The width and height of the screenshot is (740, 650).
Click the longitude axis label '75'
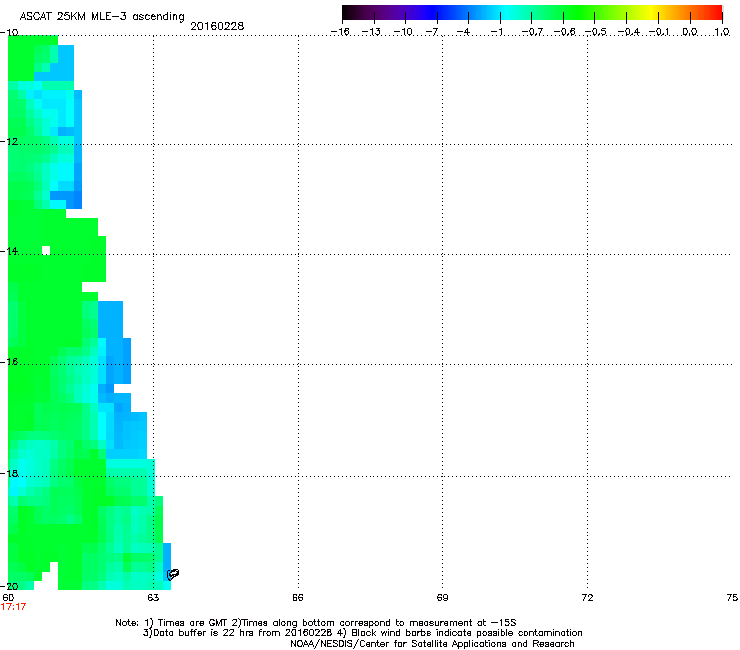pyautogui.click(x=732, y=598)
